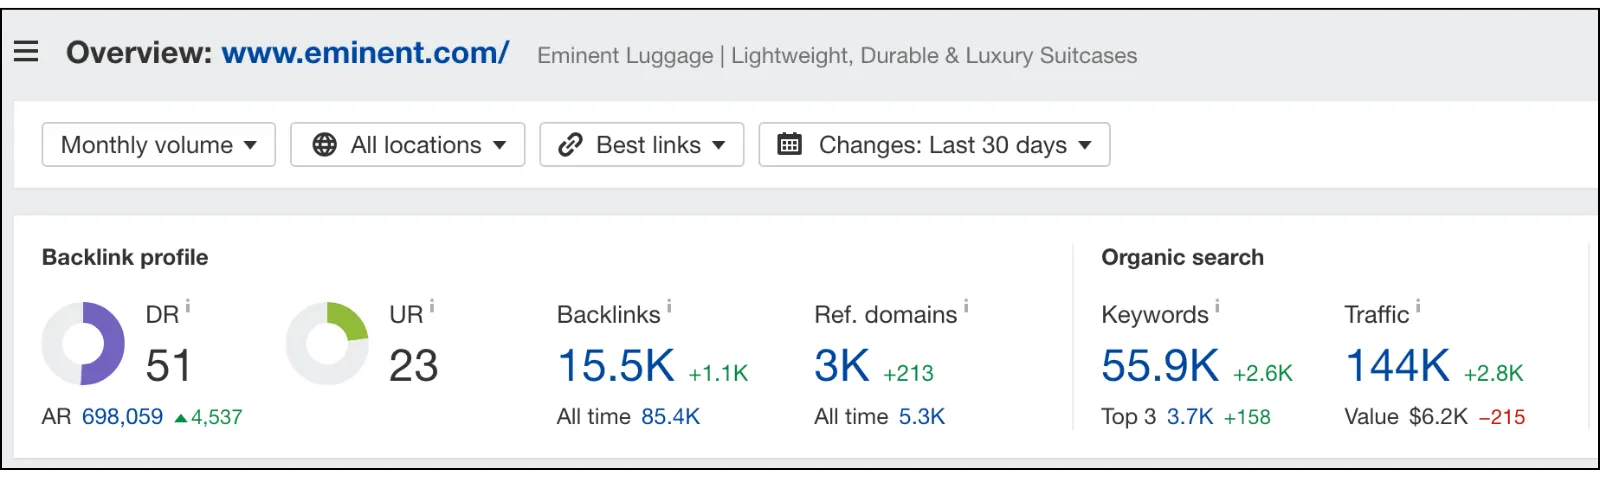Open the 3K referring domains count

(842, 366)
